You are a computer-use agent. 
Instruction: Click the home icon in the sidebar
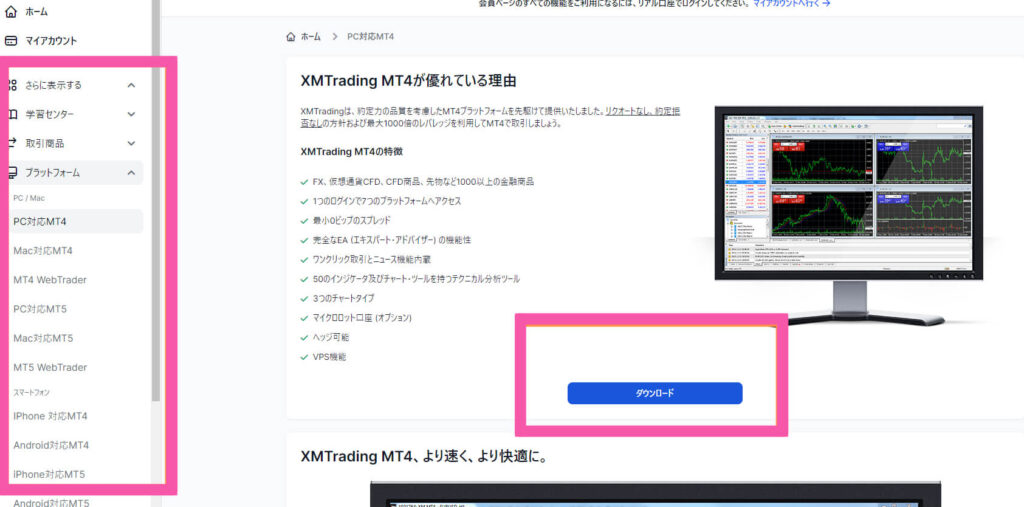point(11,12)
